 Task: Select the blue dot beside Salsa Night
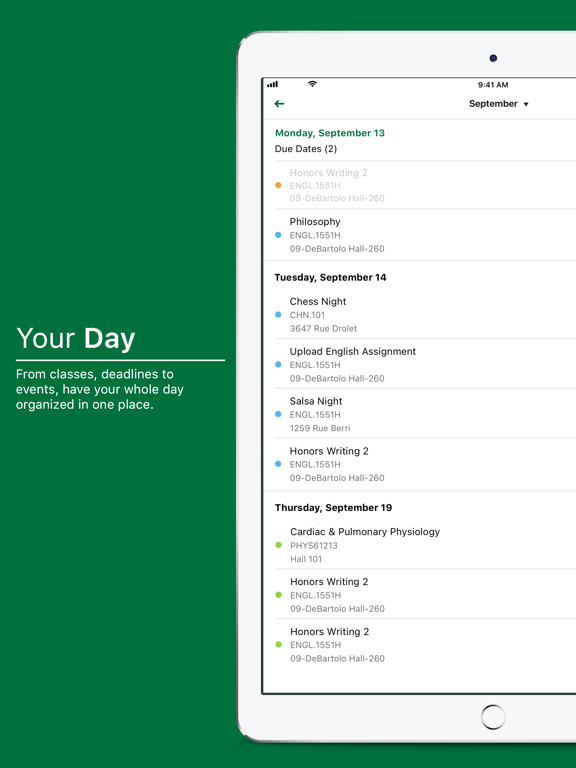pos(278,414)
